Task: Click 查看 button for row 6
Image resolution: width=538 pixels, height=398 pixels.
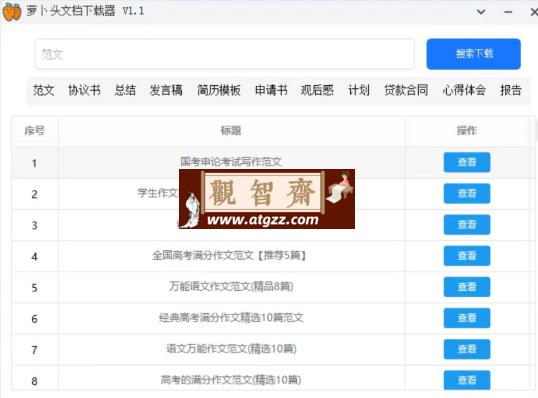Action: 467,318
